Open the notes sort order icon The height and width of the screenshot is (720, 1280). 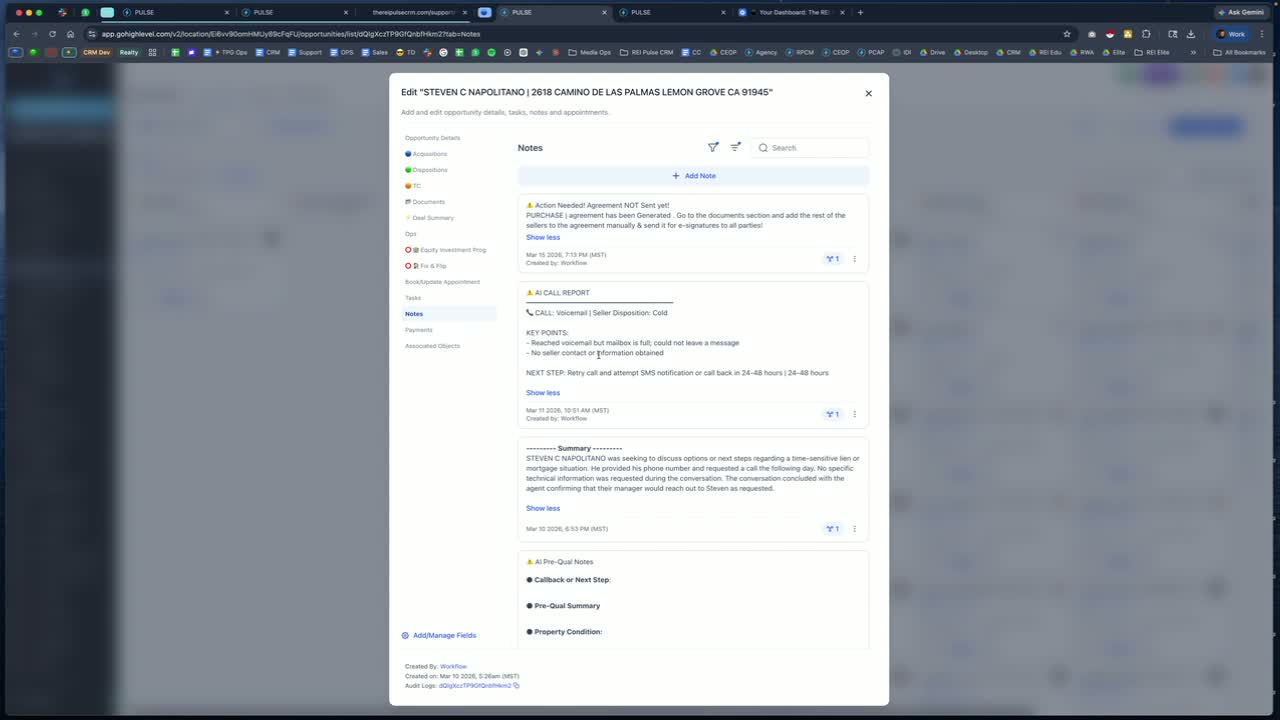coord(736,147)
